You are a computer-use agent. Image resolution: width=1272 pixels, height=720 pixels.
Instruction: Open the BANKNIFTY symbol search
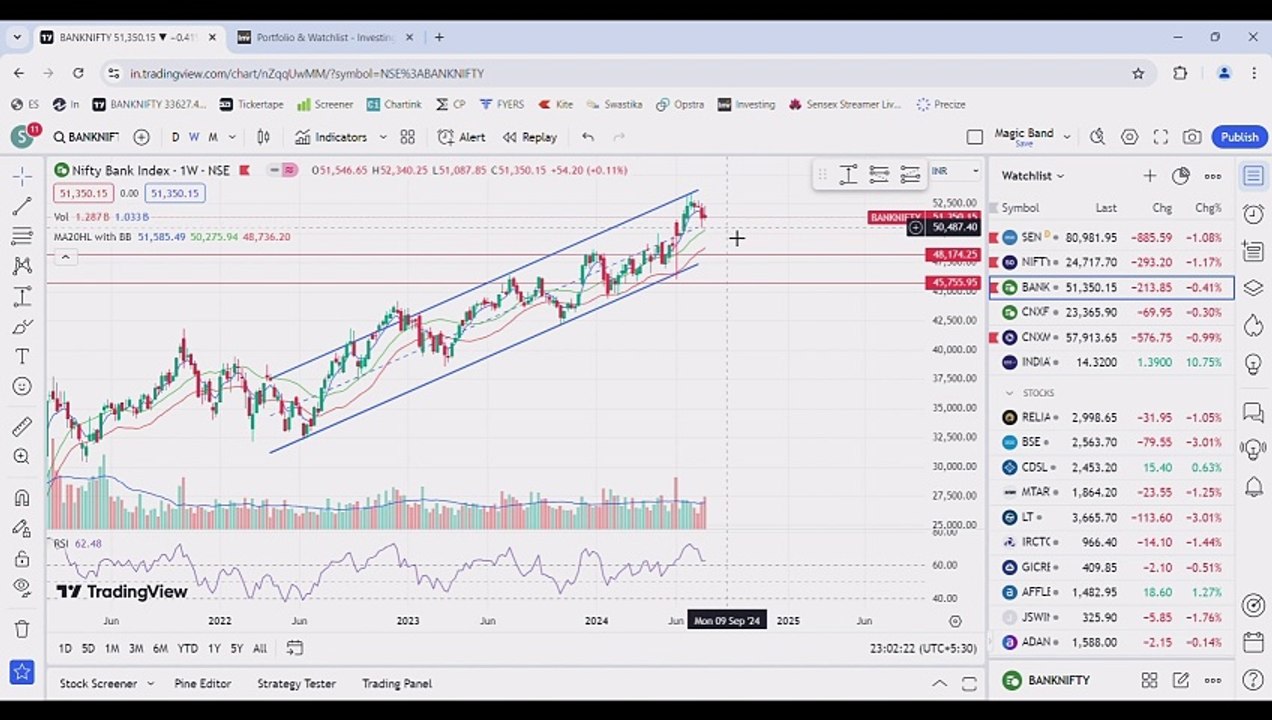coord(85,137)
